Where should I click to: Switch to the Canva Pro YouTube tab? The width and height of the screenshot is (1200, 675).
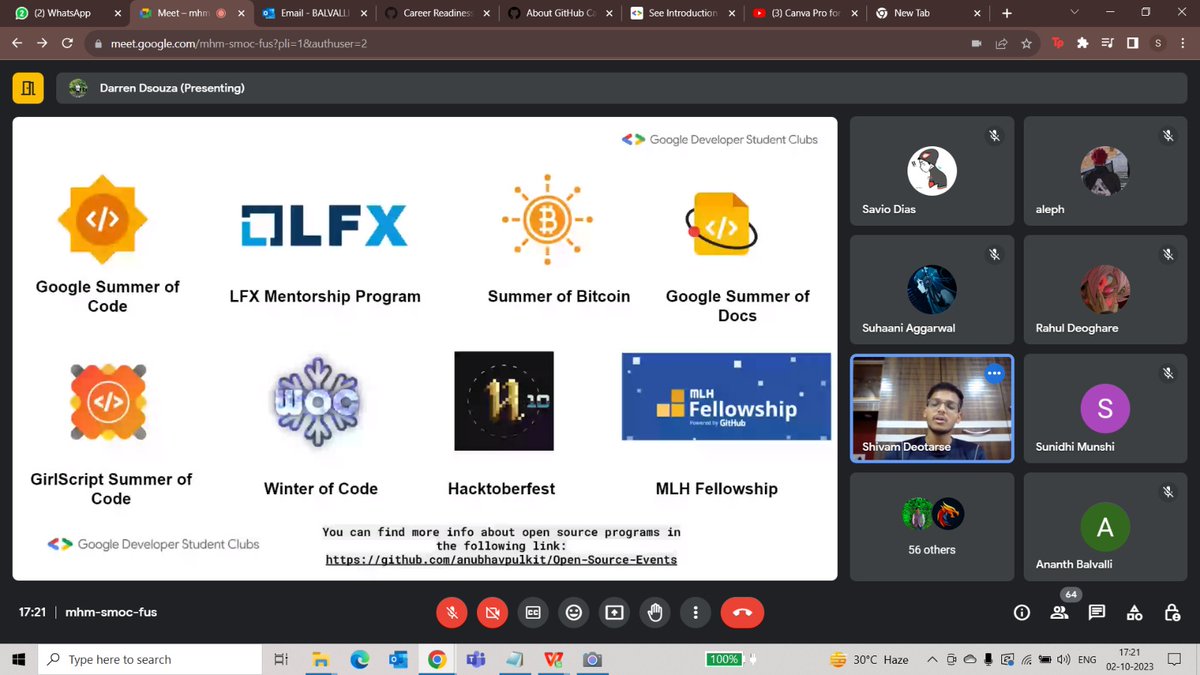[803, 14]
